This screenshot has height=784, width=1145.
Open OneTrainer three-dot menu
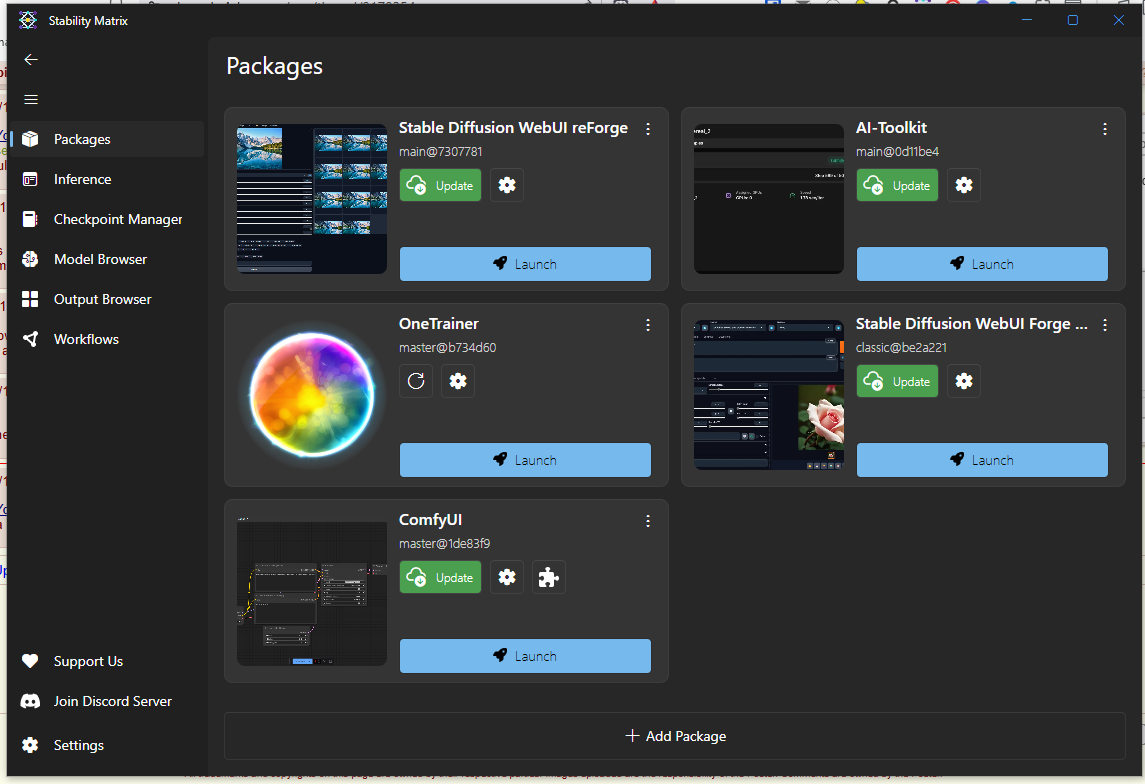(648, 325)
